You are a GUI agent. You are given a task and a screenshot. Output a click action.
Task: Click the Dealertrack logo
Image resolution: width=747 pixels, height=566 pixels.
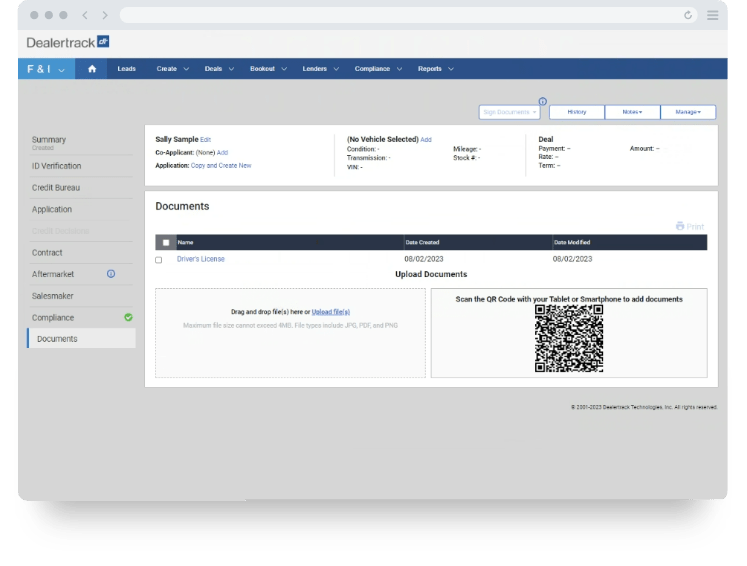pos(68,42)
